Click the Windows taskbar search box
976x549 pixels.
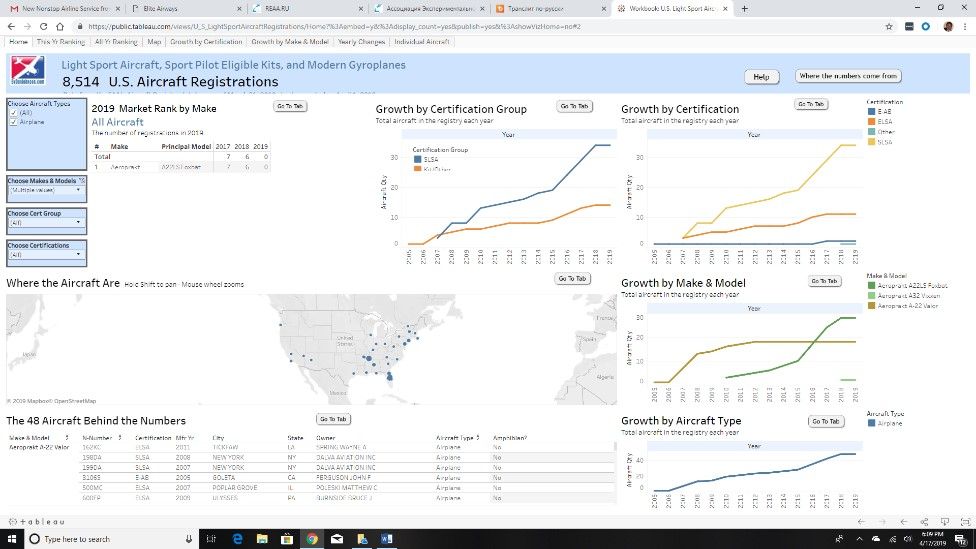[110, 539]
